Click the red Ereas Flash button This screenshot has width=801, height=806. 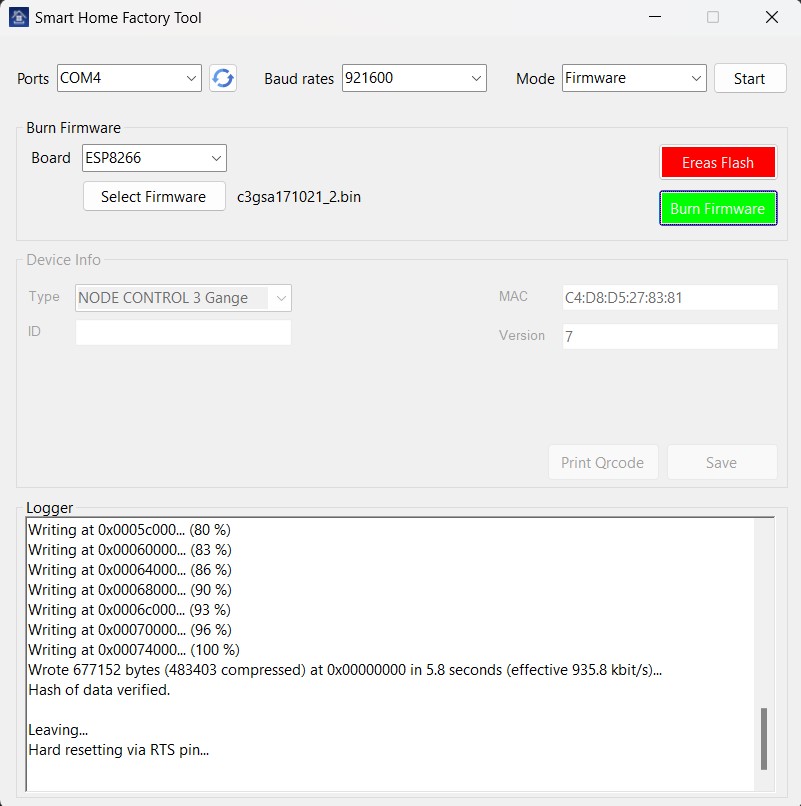(717, 162)
